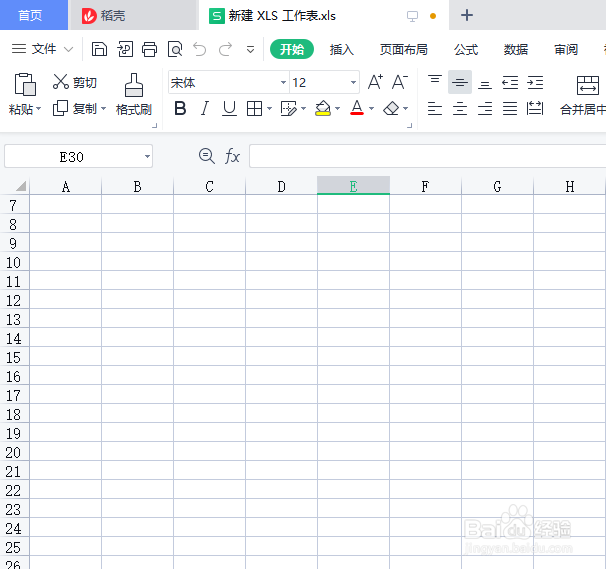Image resolution: width=606 pixels, height=569 pixels.
Task: Click Decrease Indent icon
Action: point(510,82)
